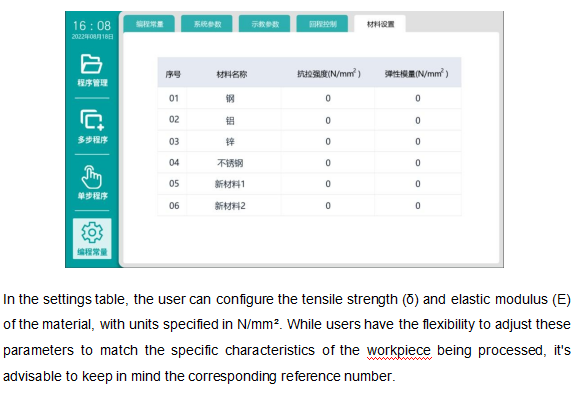The width and height of the screenshot is (587, 395).
Task: Switch to the 编程常量 tab
Action: (x=149, y=24)
